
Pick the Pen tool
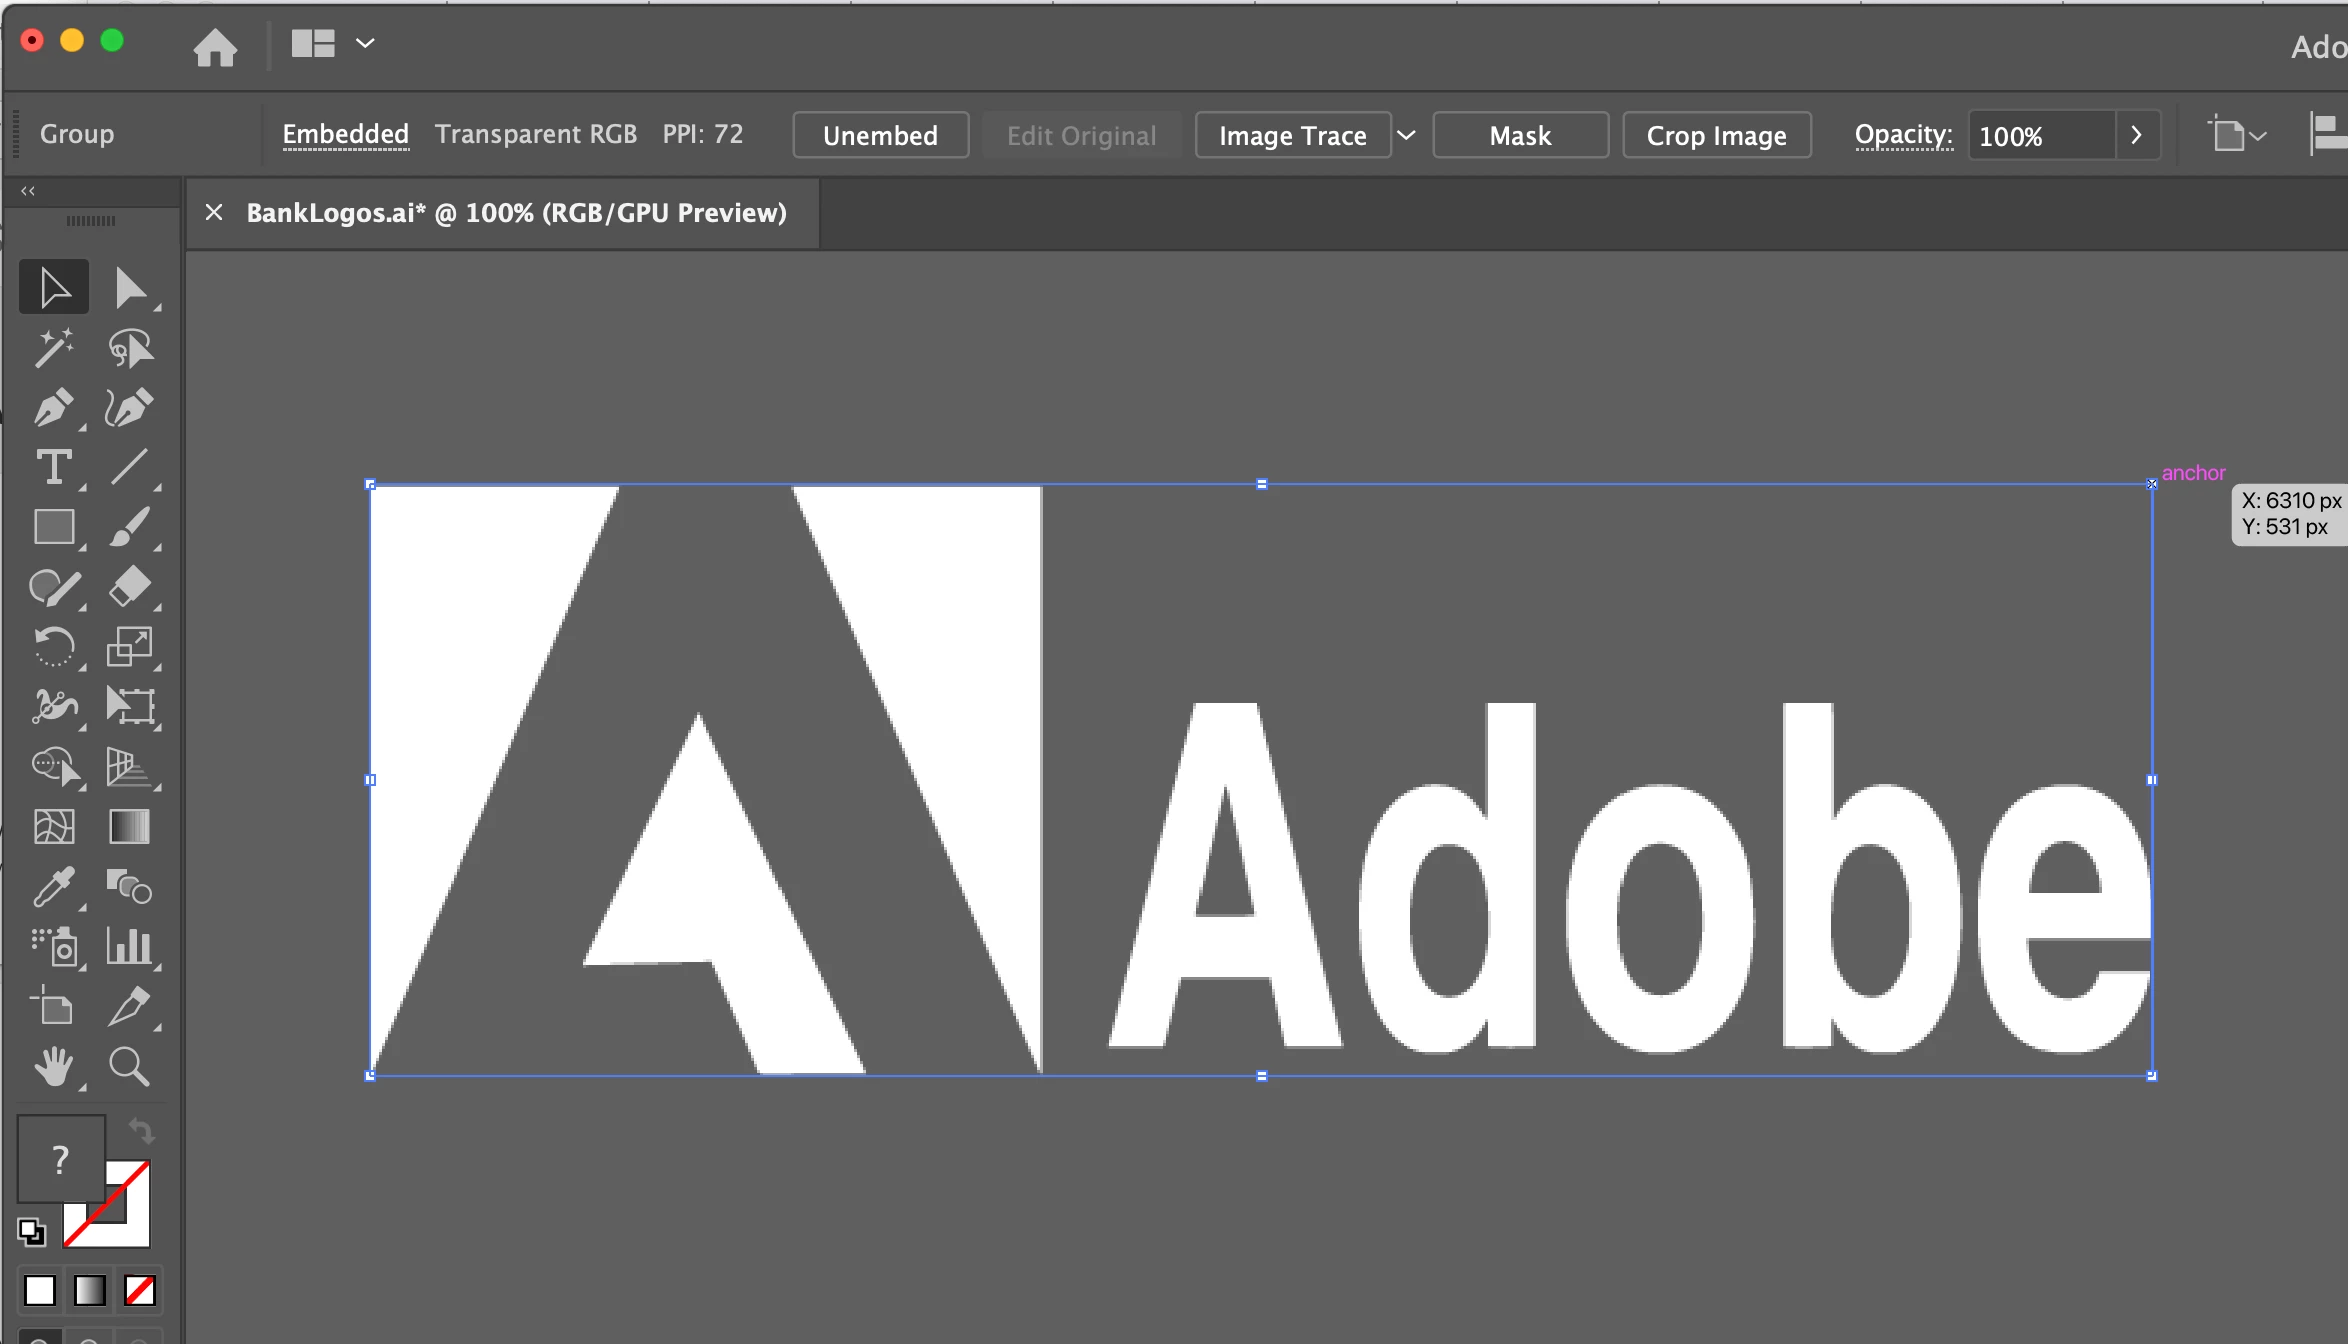[x=54, y=408]
